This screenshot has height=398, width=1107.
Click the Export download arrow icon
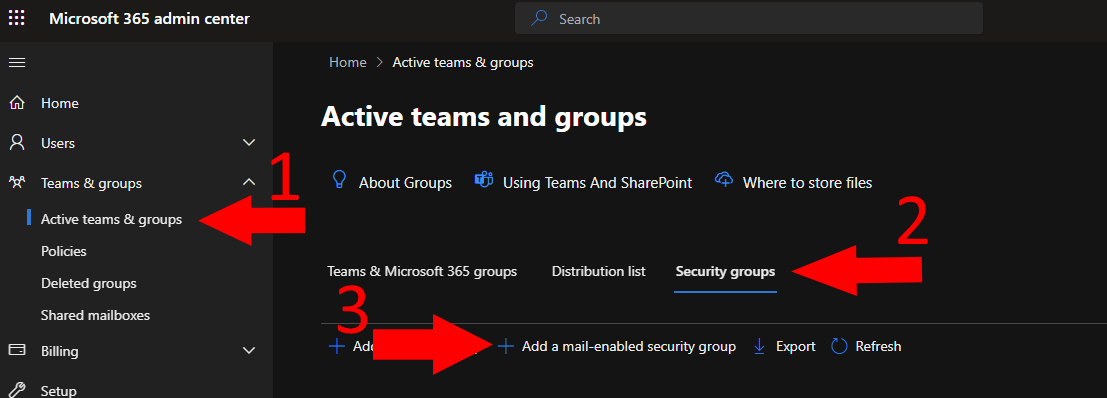[760, 346]
